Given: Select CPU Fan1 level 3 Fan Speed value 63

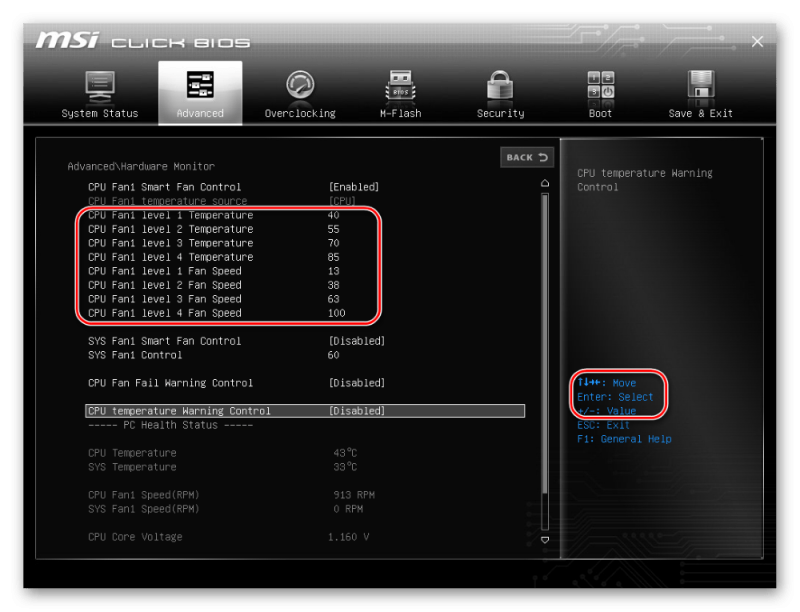Looking at the screenshot, I should pos(333,299).
